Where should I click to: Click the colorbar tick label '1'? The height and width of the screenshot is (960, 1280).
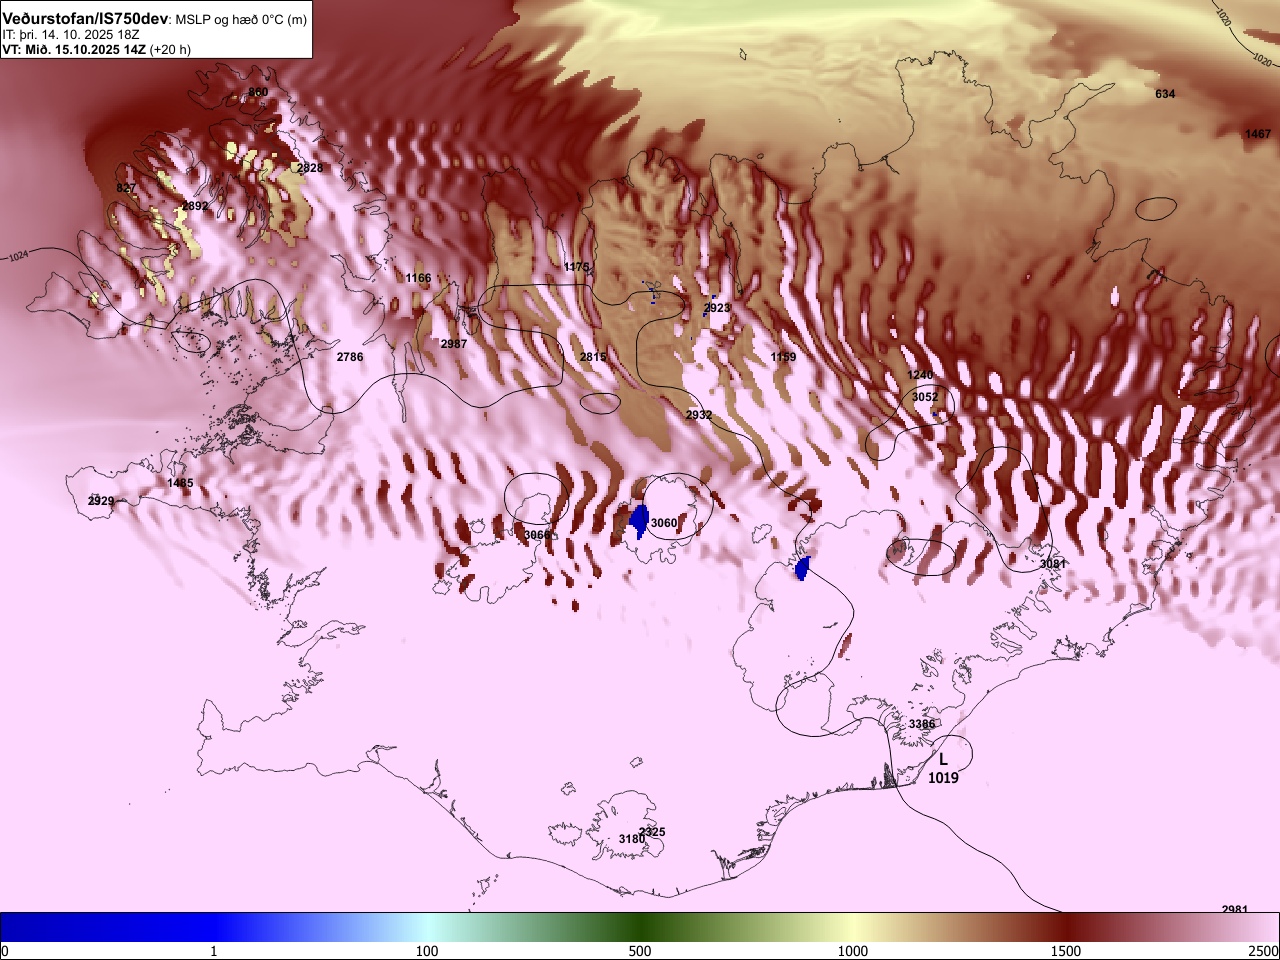[x=214, y=951]
